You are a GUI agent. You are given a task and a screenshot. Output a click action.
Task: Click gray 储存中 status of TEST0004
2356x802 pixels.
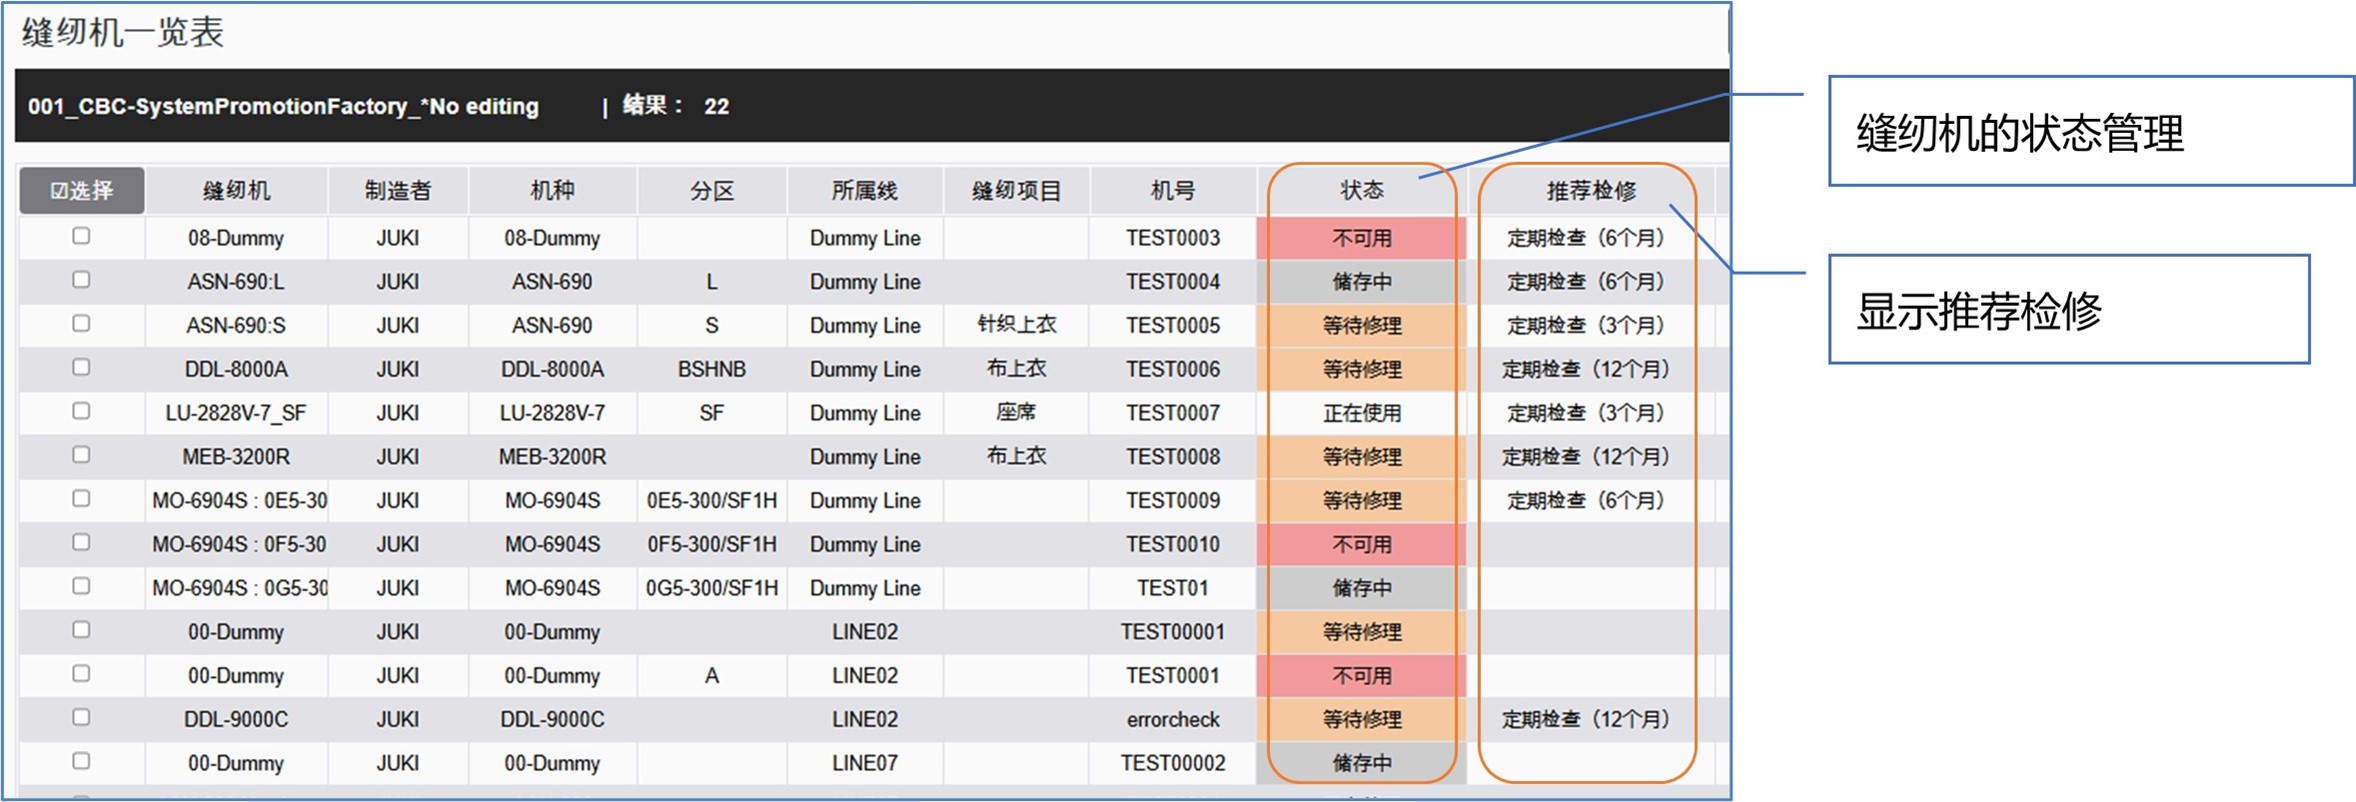click(1361, 282)
